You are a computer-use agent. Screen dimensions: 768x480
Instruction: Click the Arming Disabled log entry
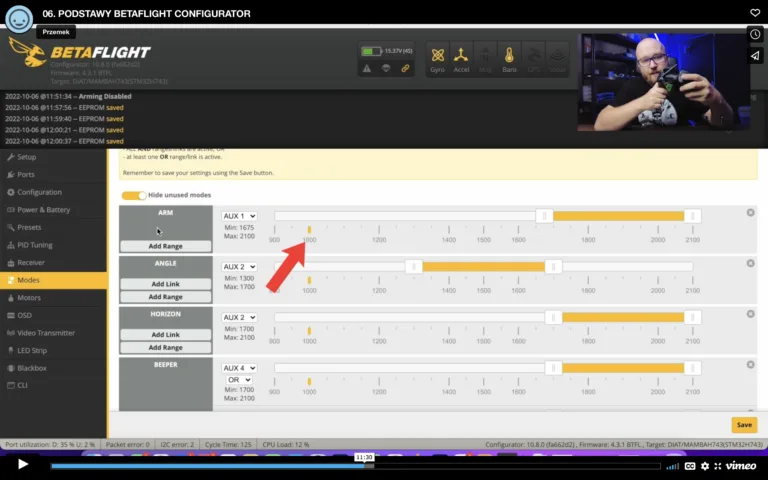[68, 96]
